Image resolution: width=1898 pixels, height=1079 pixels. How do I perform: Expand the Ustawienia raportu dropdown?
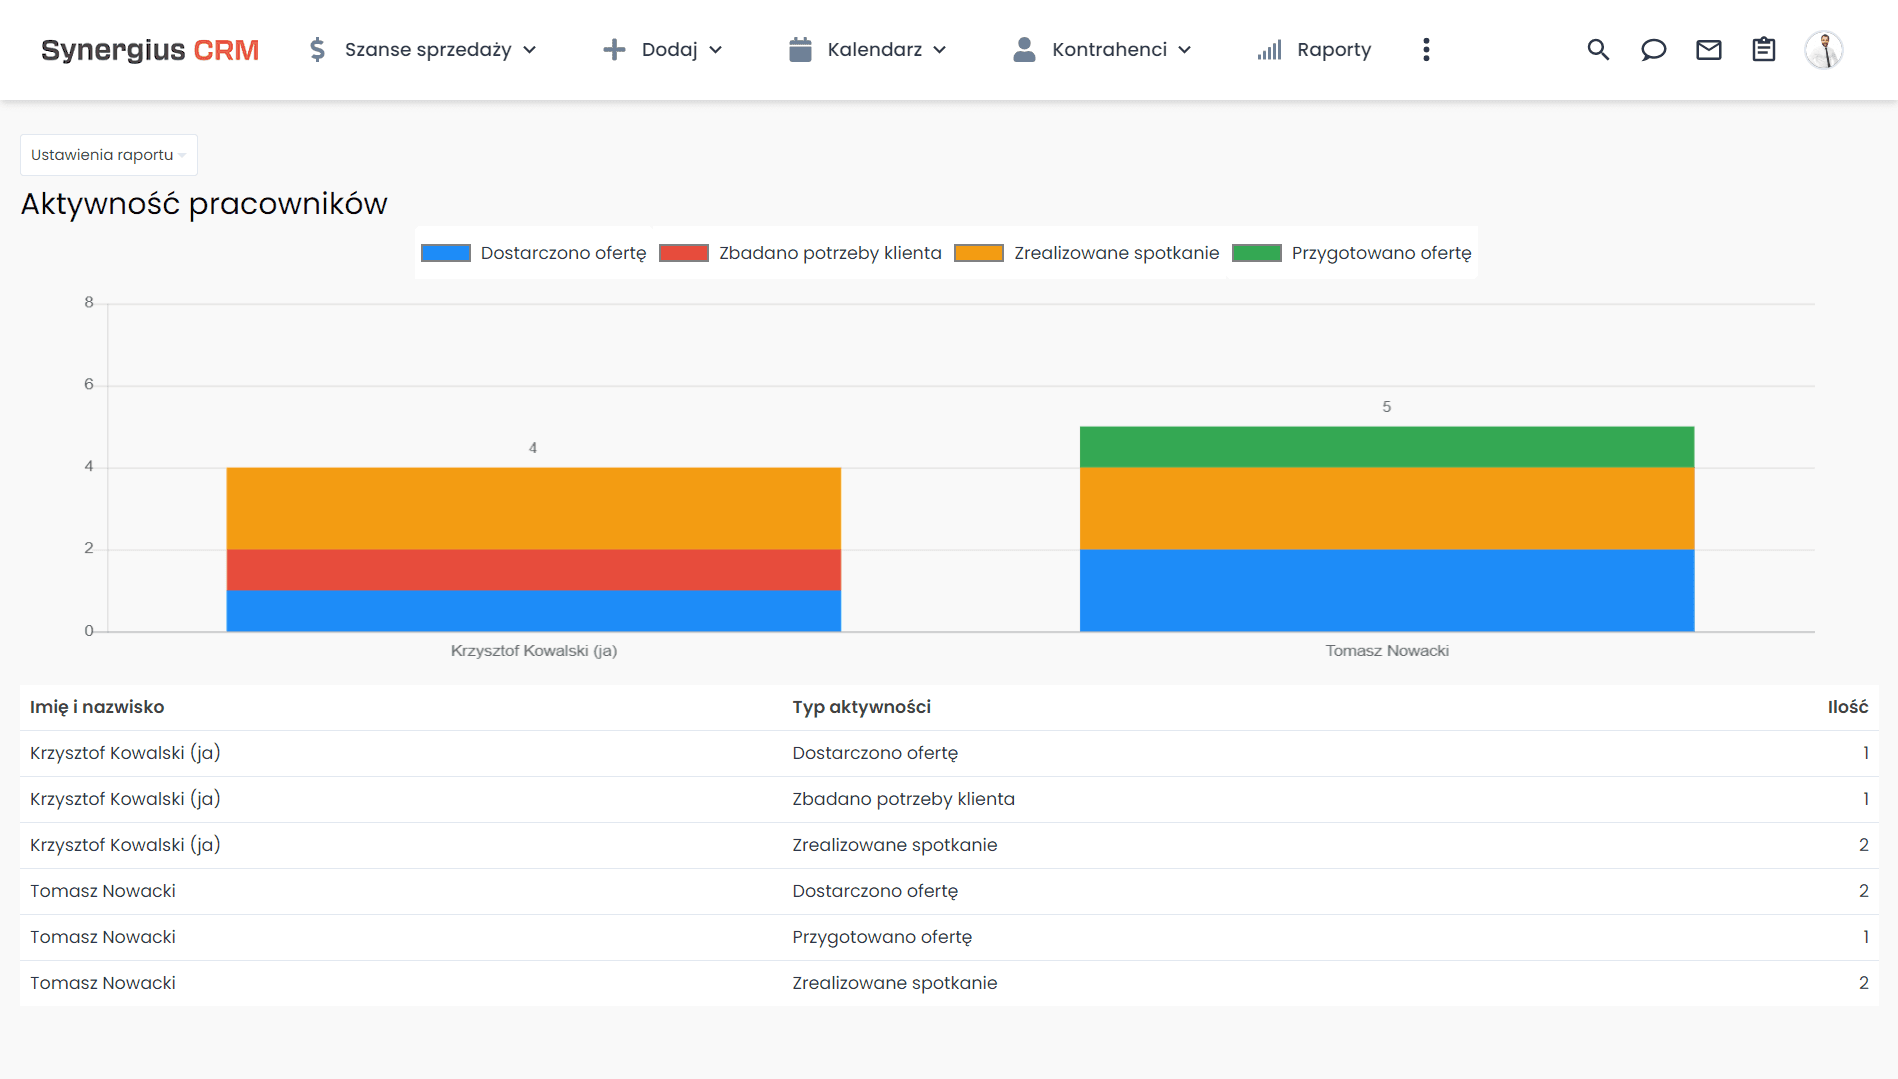coord(108,155)
